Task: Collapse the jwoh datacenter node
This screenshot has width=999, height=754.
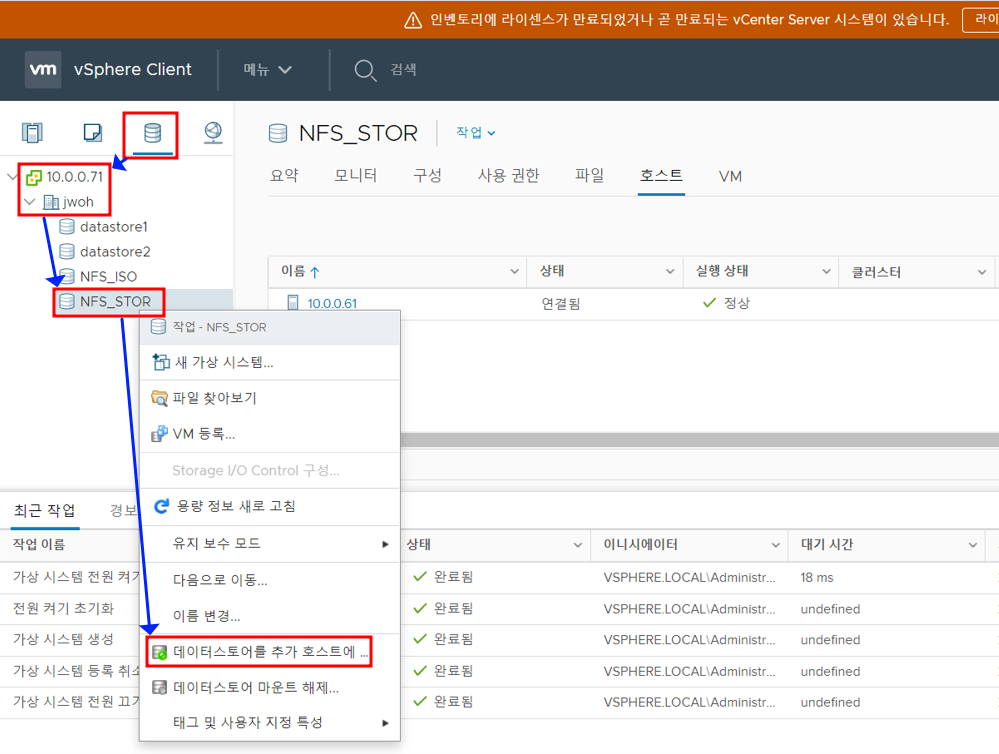Action: 29,202
